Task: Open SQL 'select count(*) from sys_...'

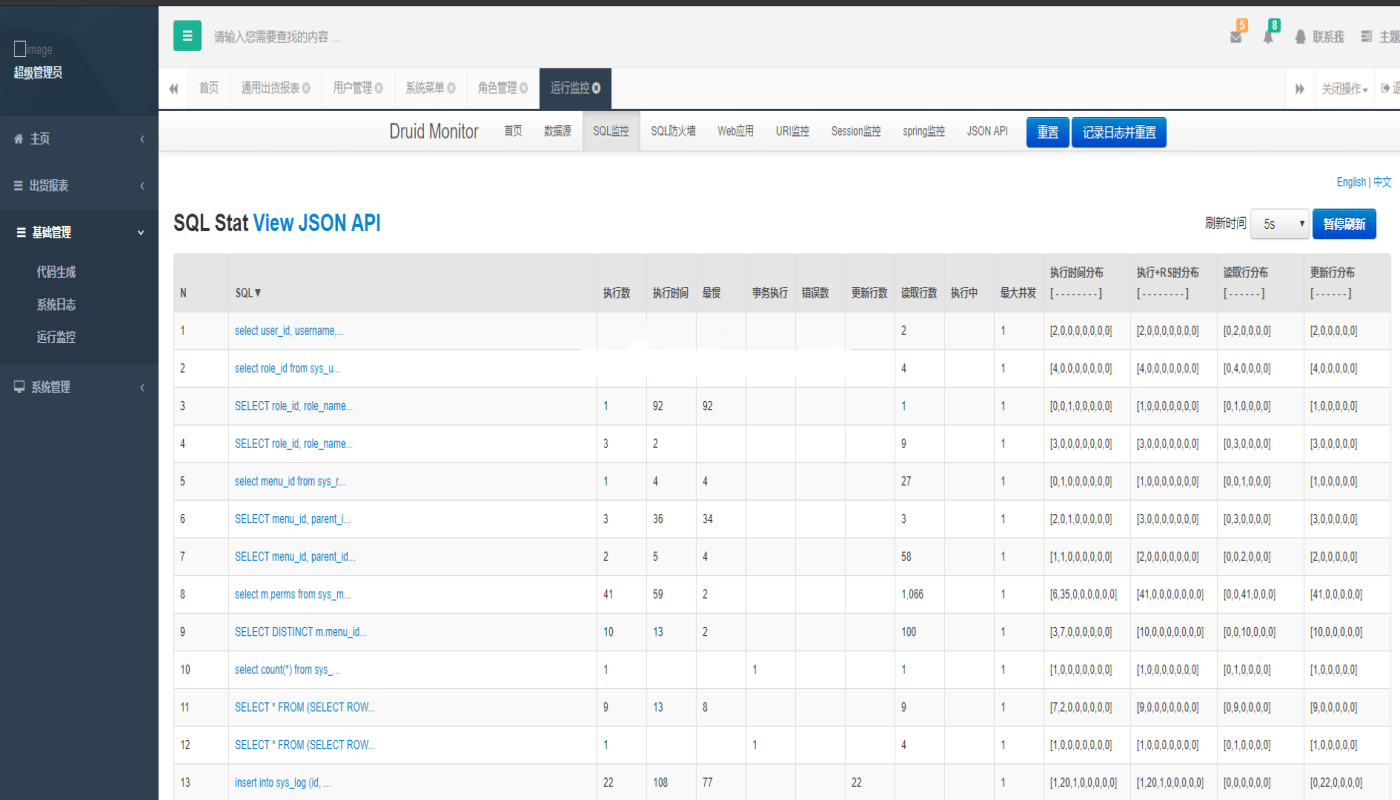Action: [x=288, y=670]
